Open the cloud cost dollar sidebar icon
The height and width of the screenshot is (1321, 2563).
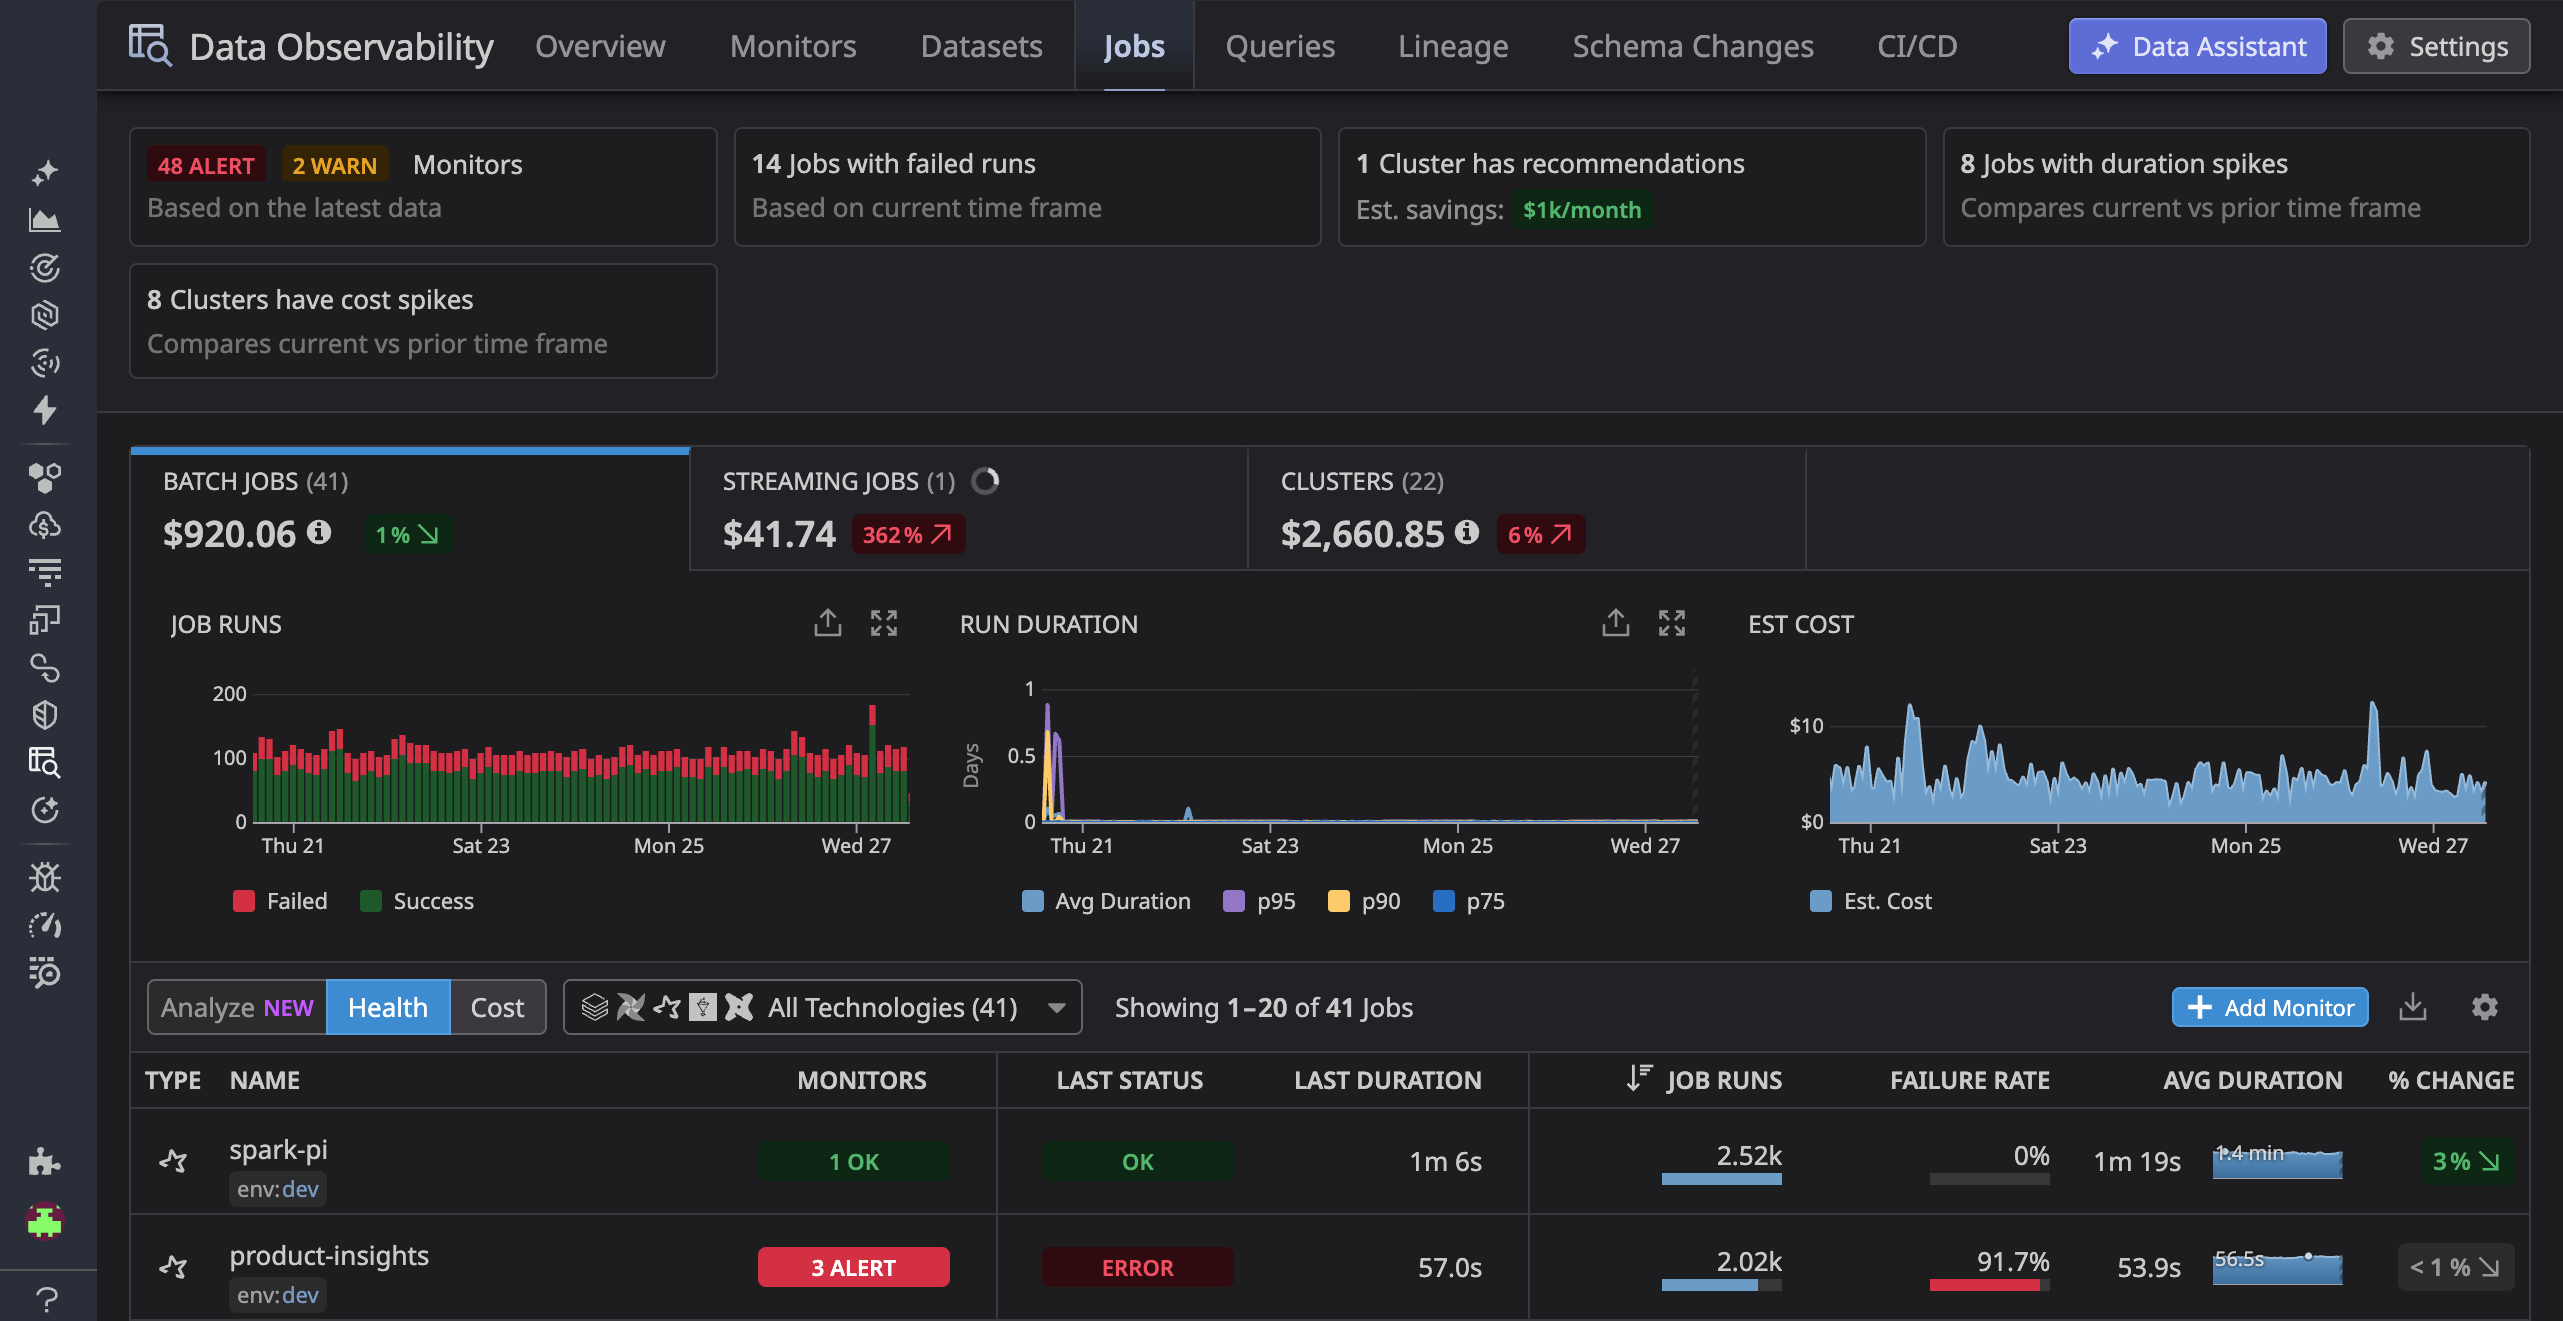45,525
